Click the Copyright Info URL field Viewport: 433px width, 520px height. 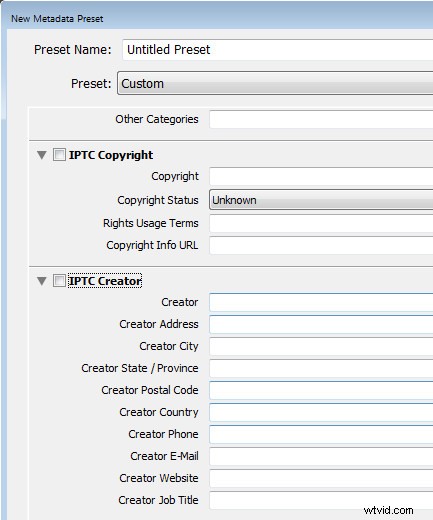tap(321, 245)
